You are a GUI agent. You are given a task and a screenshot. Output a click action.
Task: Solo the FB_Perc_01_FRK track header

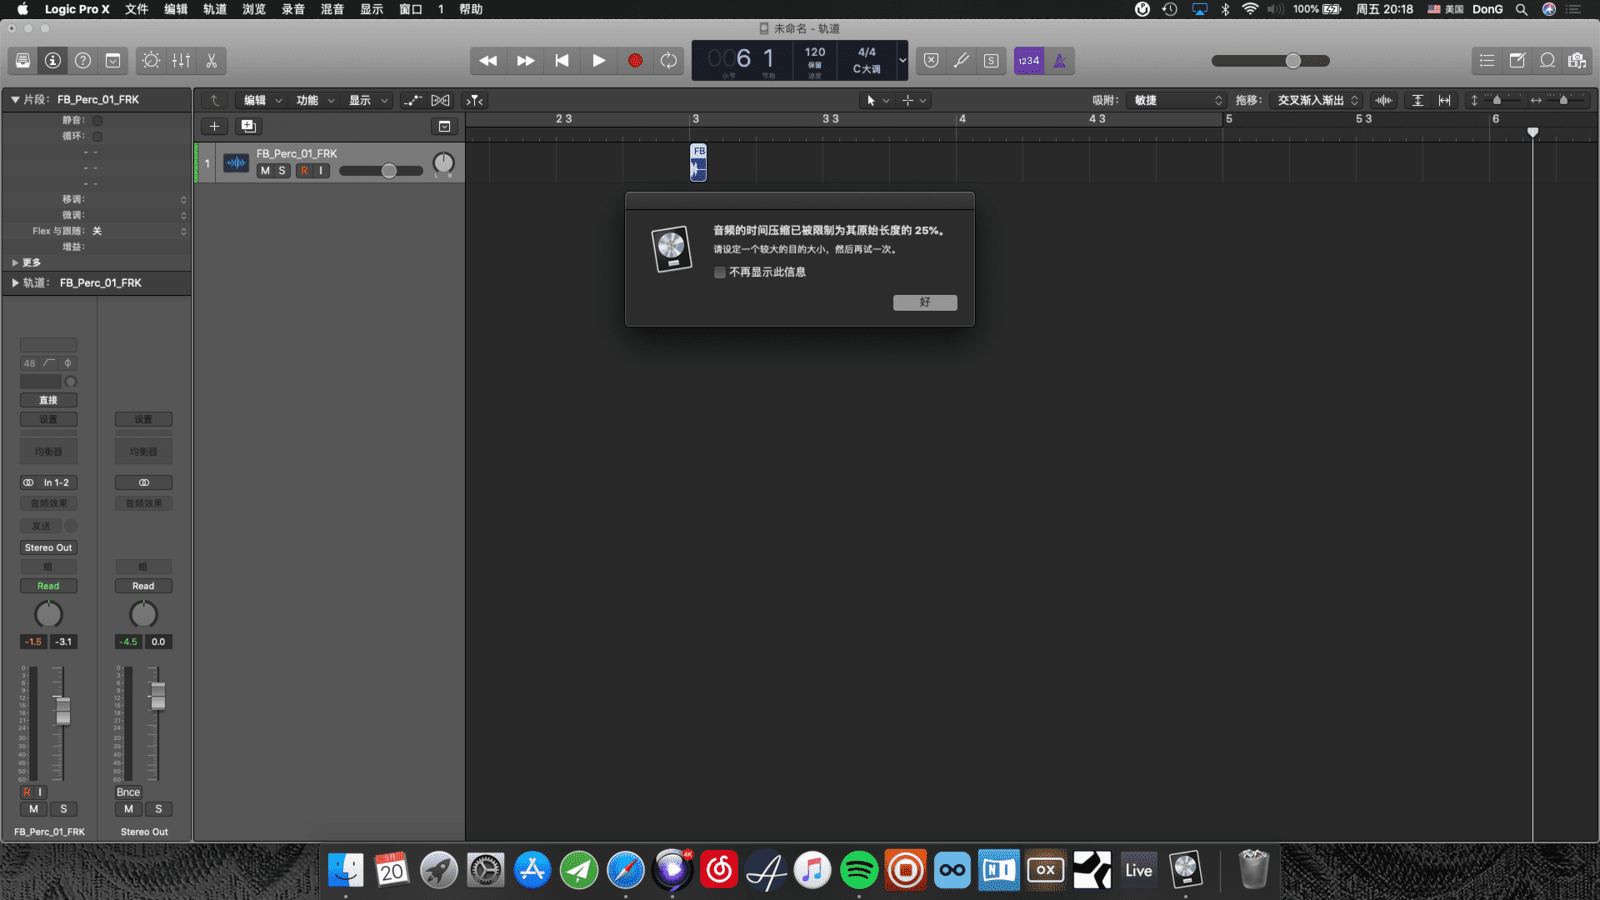(282, 171)
